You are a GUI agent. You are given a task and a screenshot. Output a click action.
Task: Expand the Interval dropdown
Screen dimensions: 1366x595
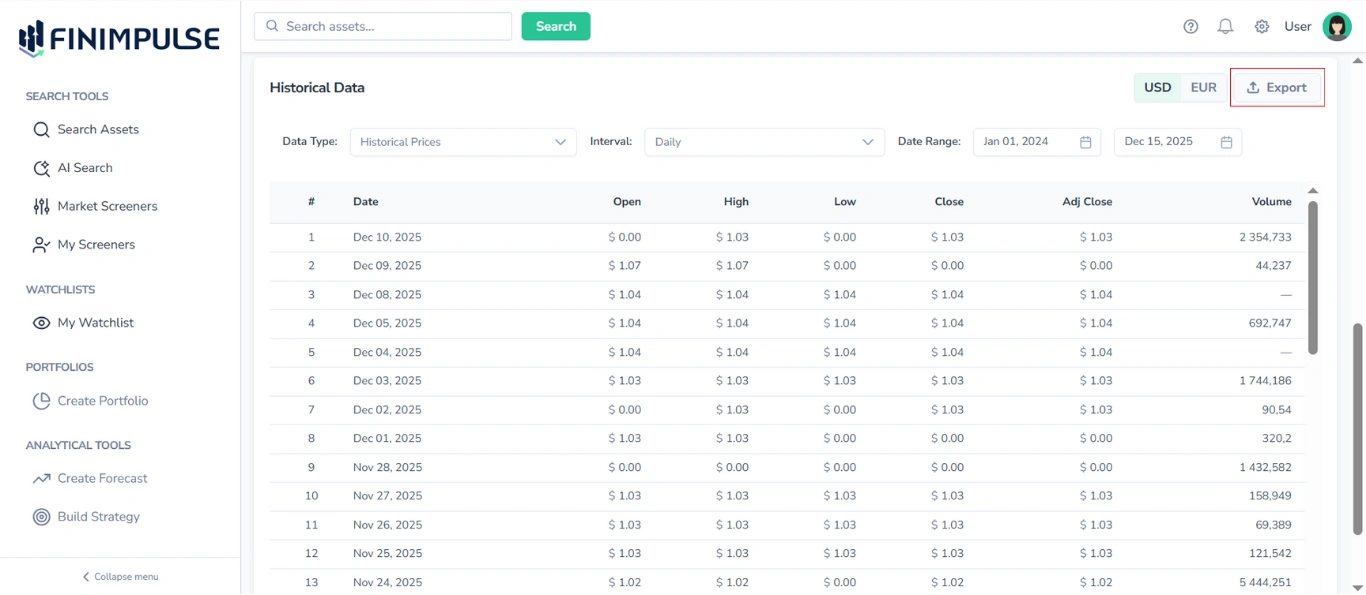(x=764, y=142)
